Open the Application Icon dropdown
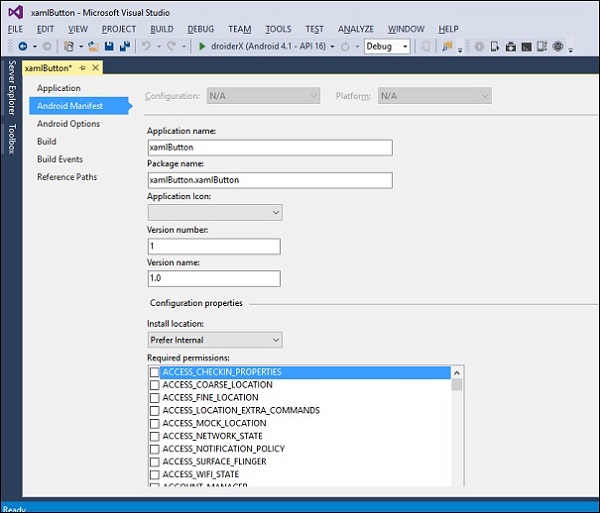The image size is (600, 513). click(215, 212)
